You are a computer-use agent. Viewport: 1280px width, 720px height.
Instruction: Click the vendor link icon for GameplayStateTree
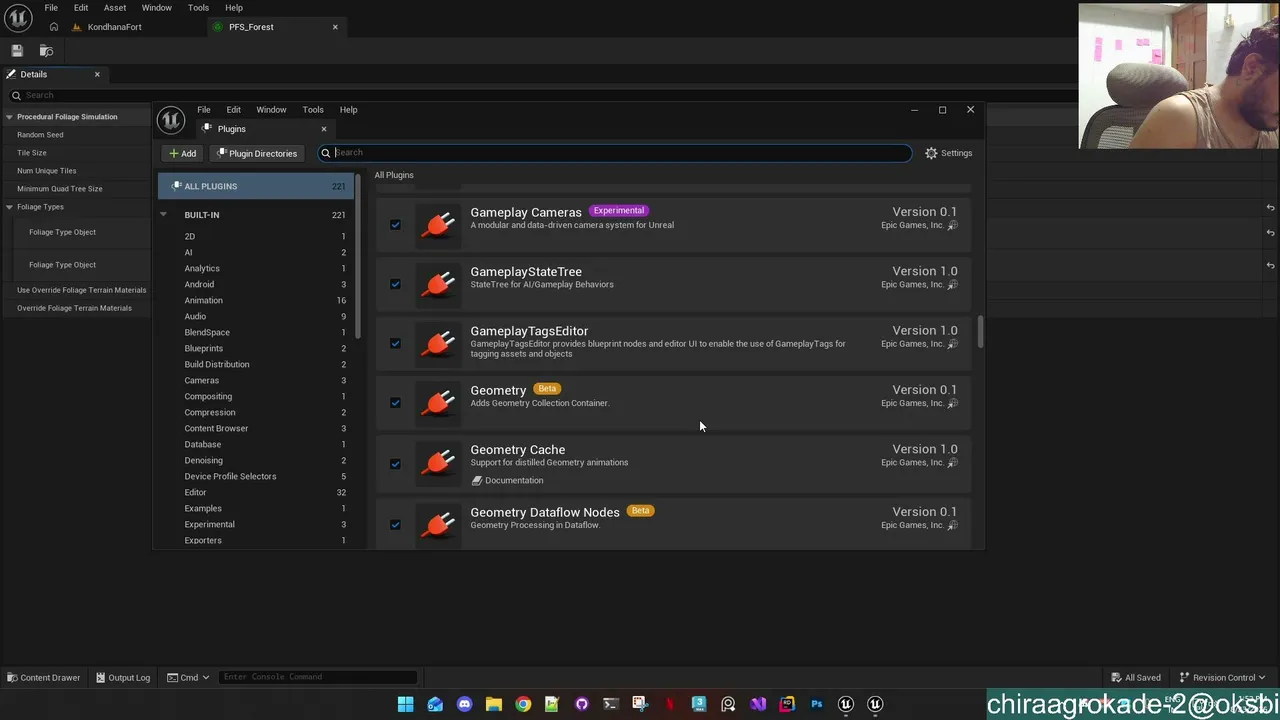[952, 284]
